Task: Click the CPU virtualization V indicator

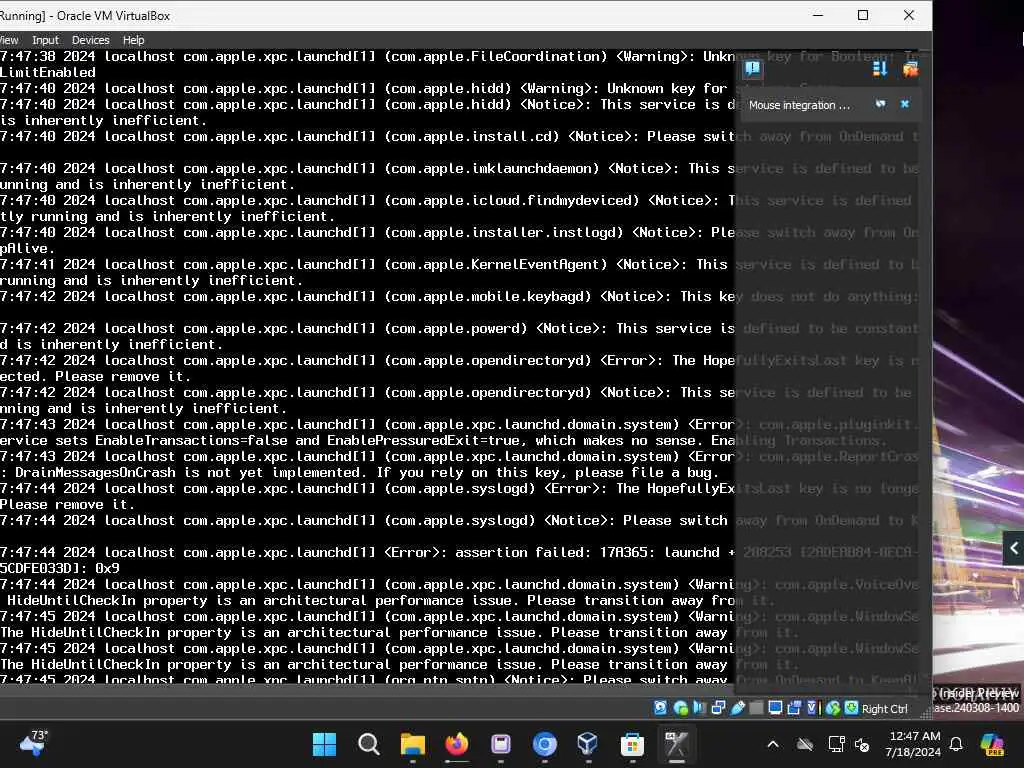Action: (812, 708)
